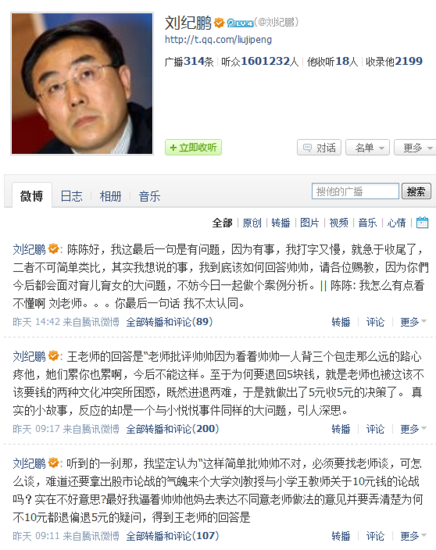Viewport: 436px width, 550px height.
Task: Click the profile photo thumbnail
Action: 82,83
